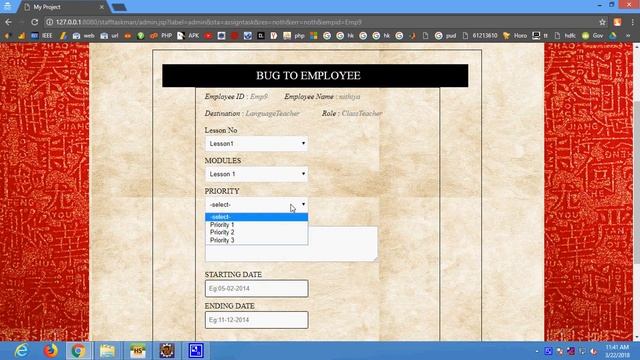Click the ENDING DATE input field
The height and width of the screenshot is (360, 640).
(256, 320)
